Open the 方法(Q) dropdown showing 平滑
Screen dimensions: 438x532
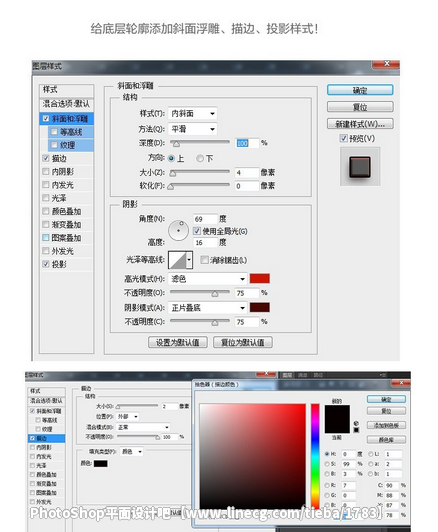tap(192, 129)
